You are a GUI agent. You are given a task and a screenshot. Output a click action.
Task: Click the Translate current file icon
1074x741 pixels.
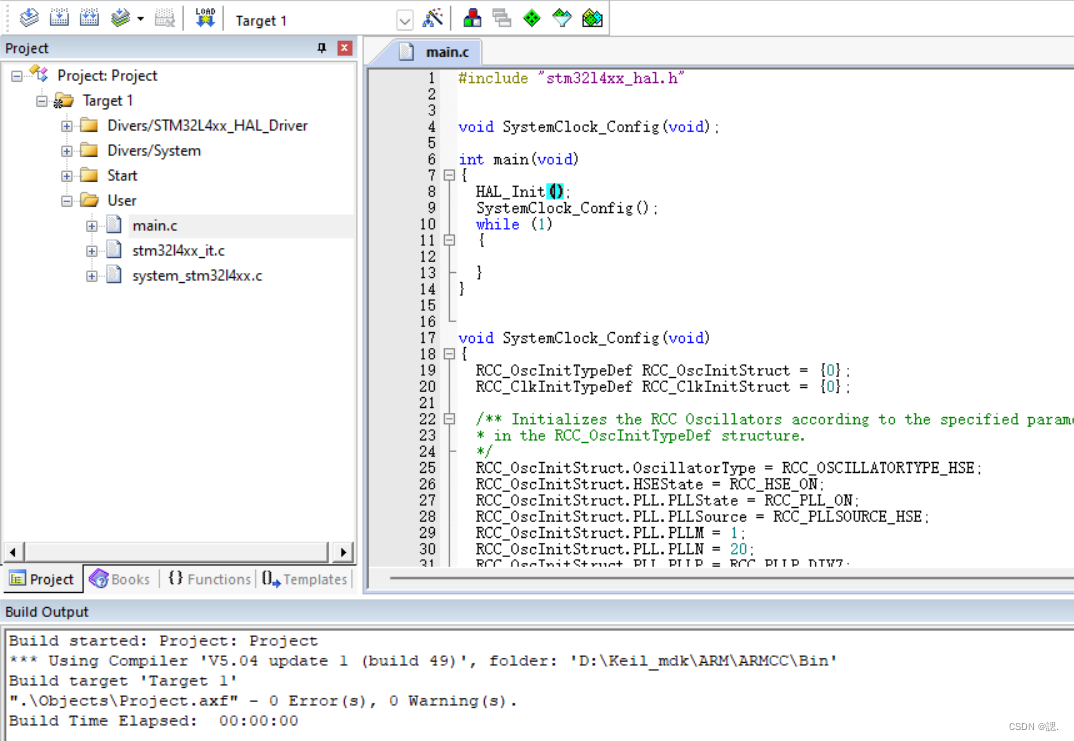[x=29, y=17]
